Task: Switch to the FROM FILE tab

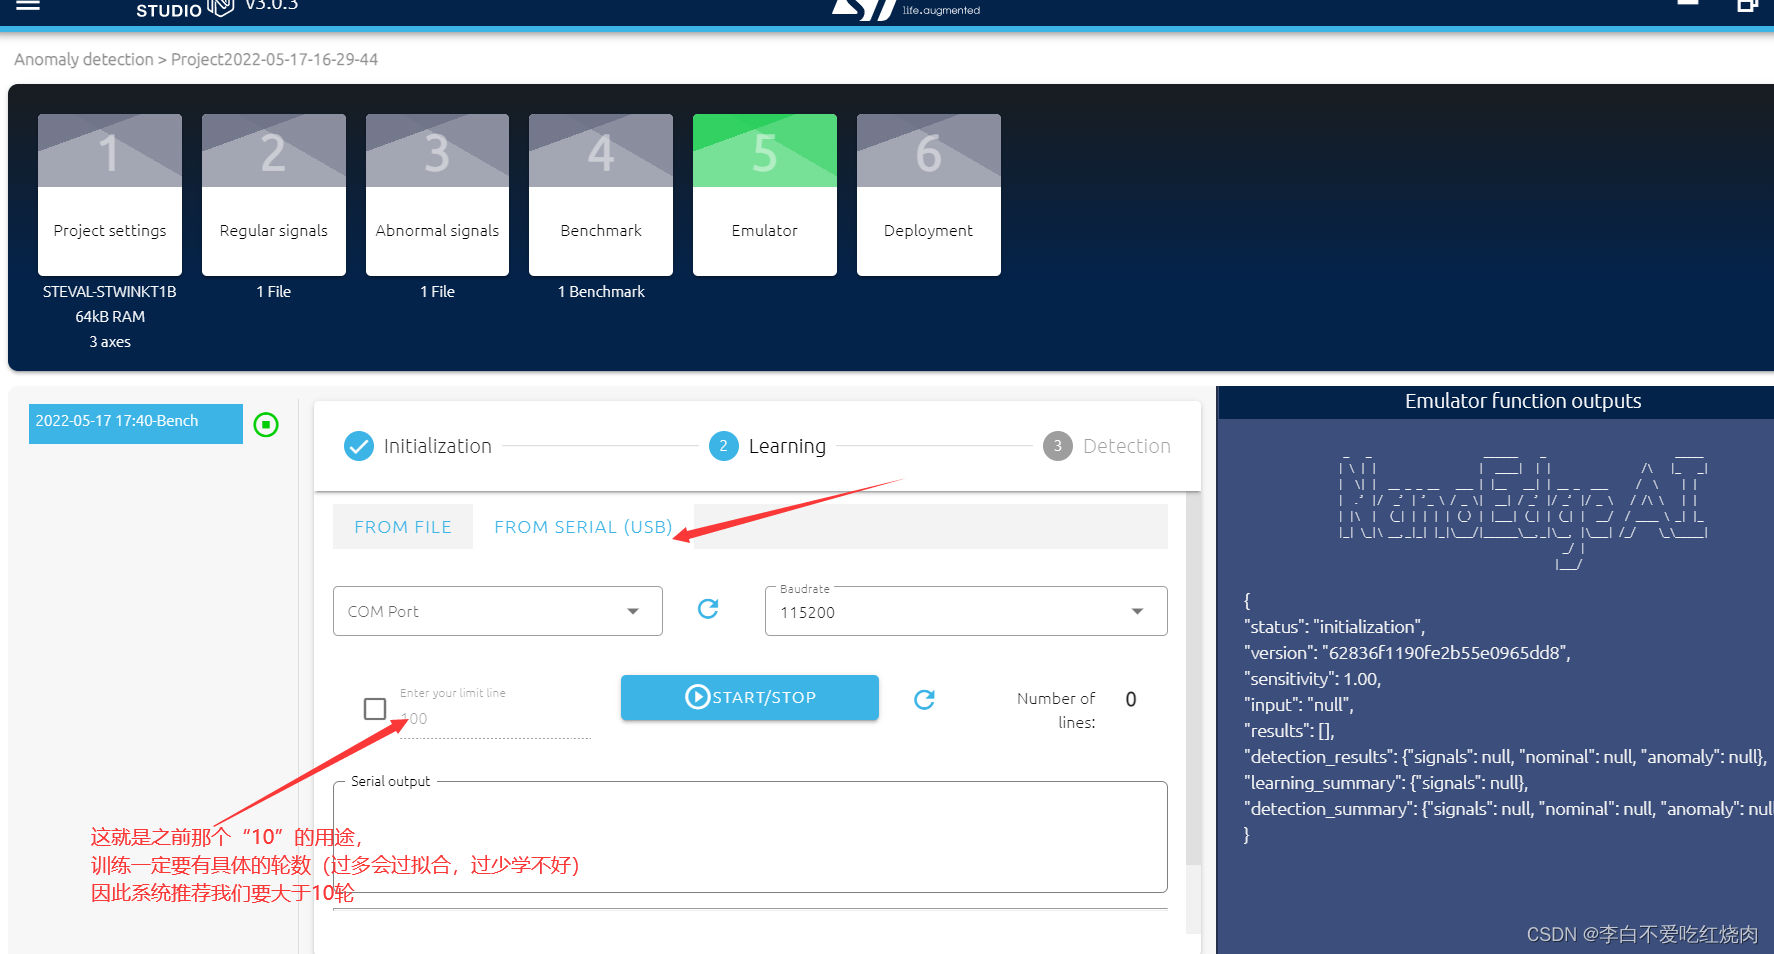Action: click(x=403, y=527)
